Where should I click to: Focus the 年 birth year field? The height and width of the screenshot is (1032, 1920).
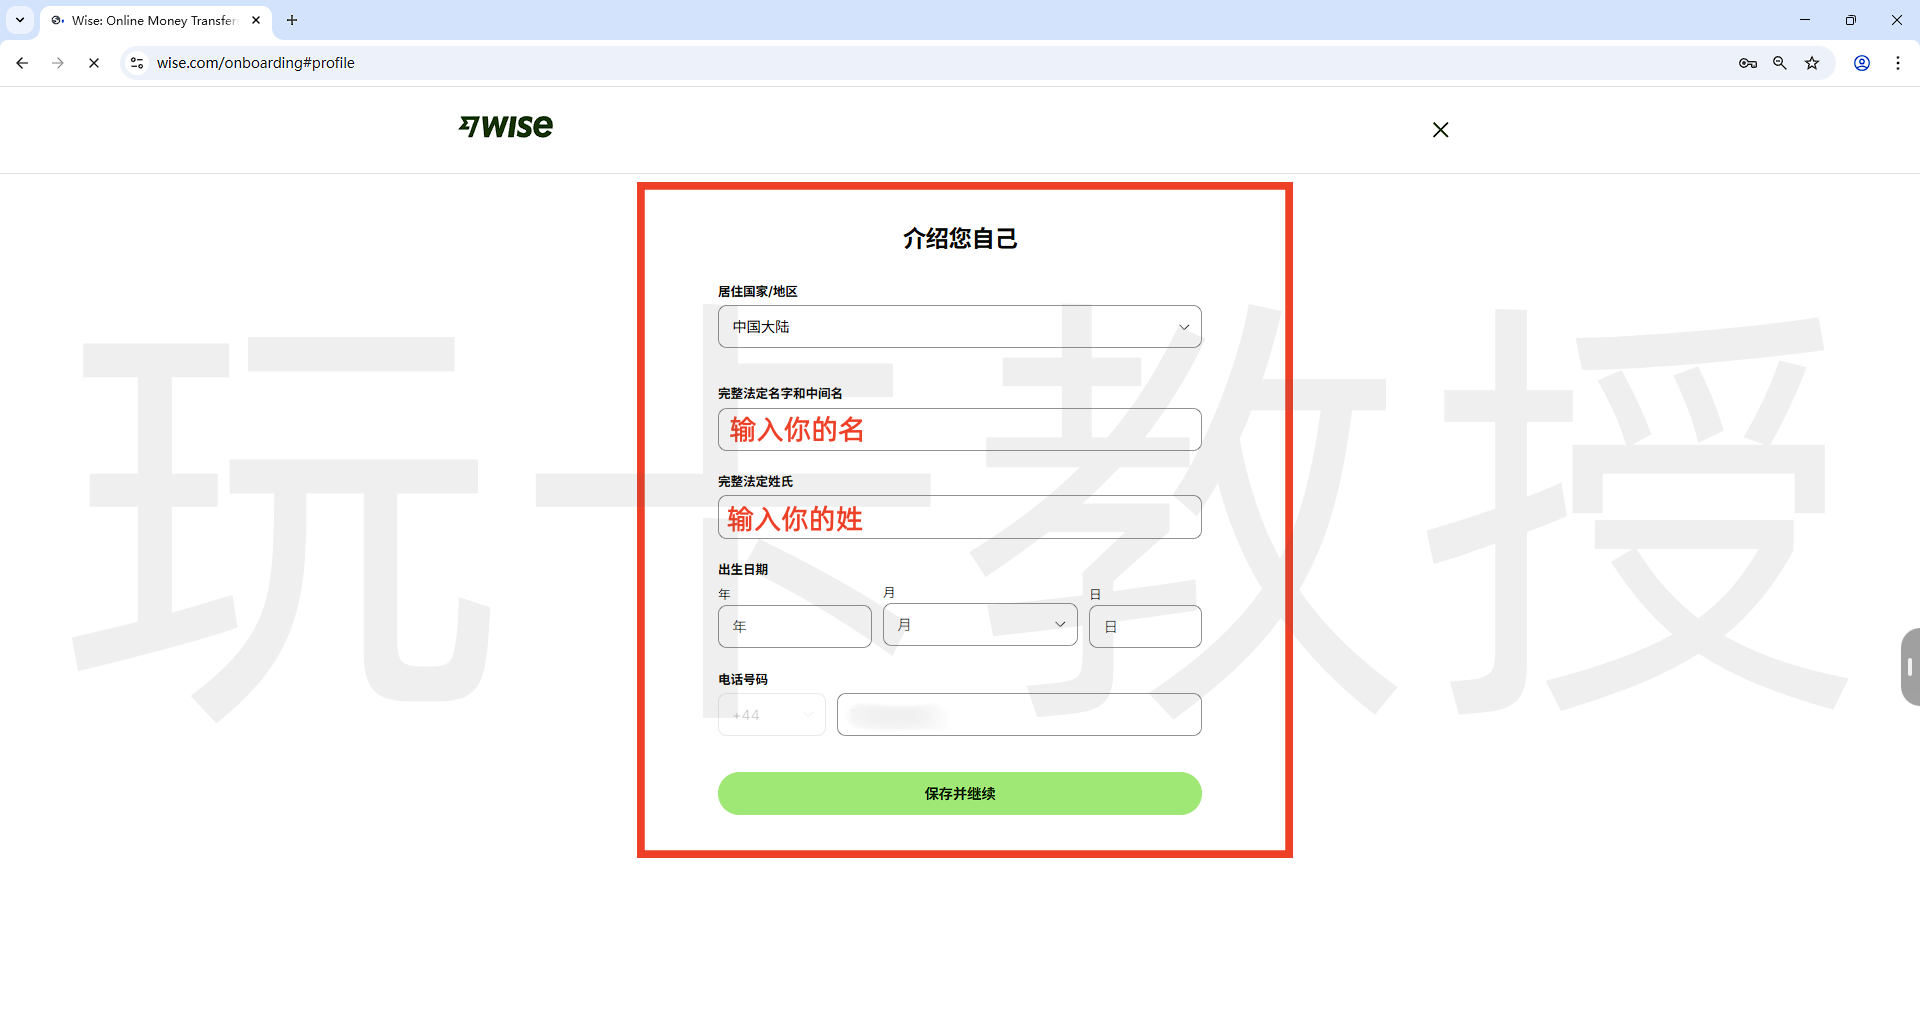pos(794,627)
